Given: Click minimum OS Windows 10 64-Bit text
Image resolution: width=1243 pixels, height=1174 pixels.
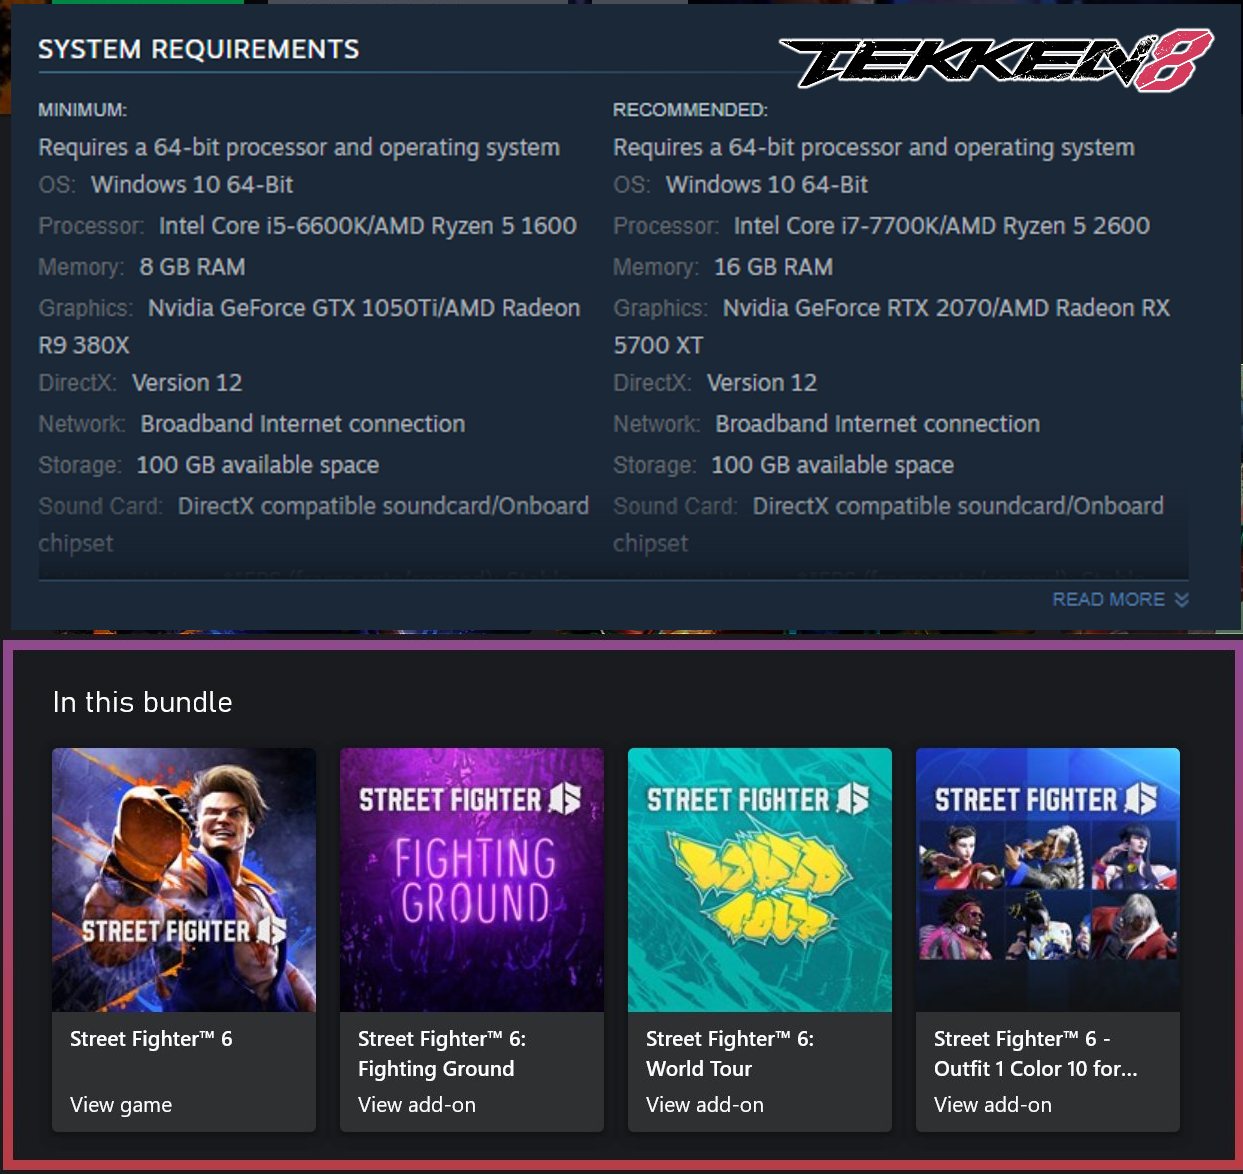Looking at the screenshot, I should click(192, 185).
